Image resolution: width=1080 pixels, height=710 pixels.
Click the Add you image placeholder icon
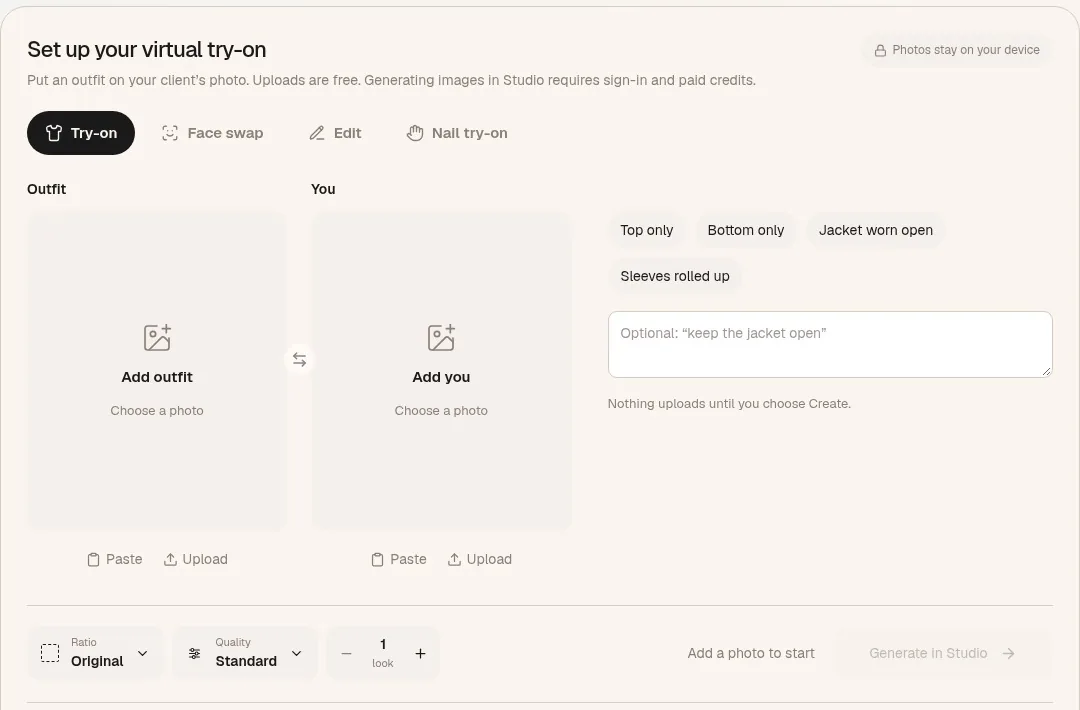click(x=441, y=337)
